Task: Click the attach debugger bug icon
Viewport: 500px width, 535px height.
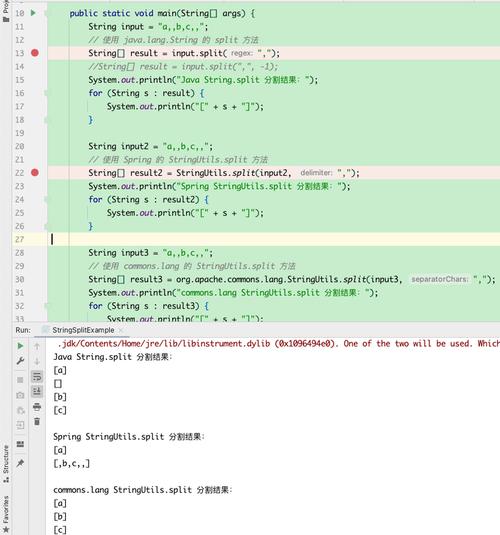Action: (x=20, y=410)
